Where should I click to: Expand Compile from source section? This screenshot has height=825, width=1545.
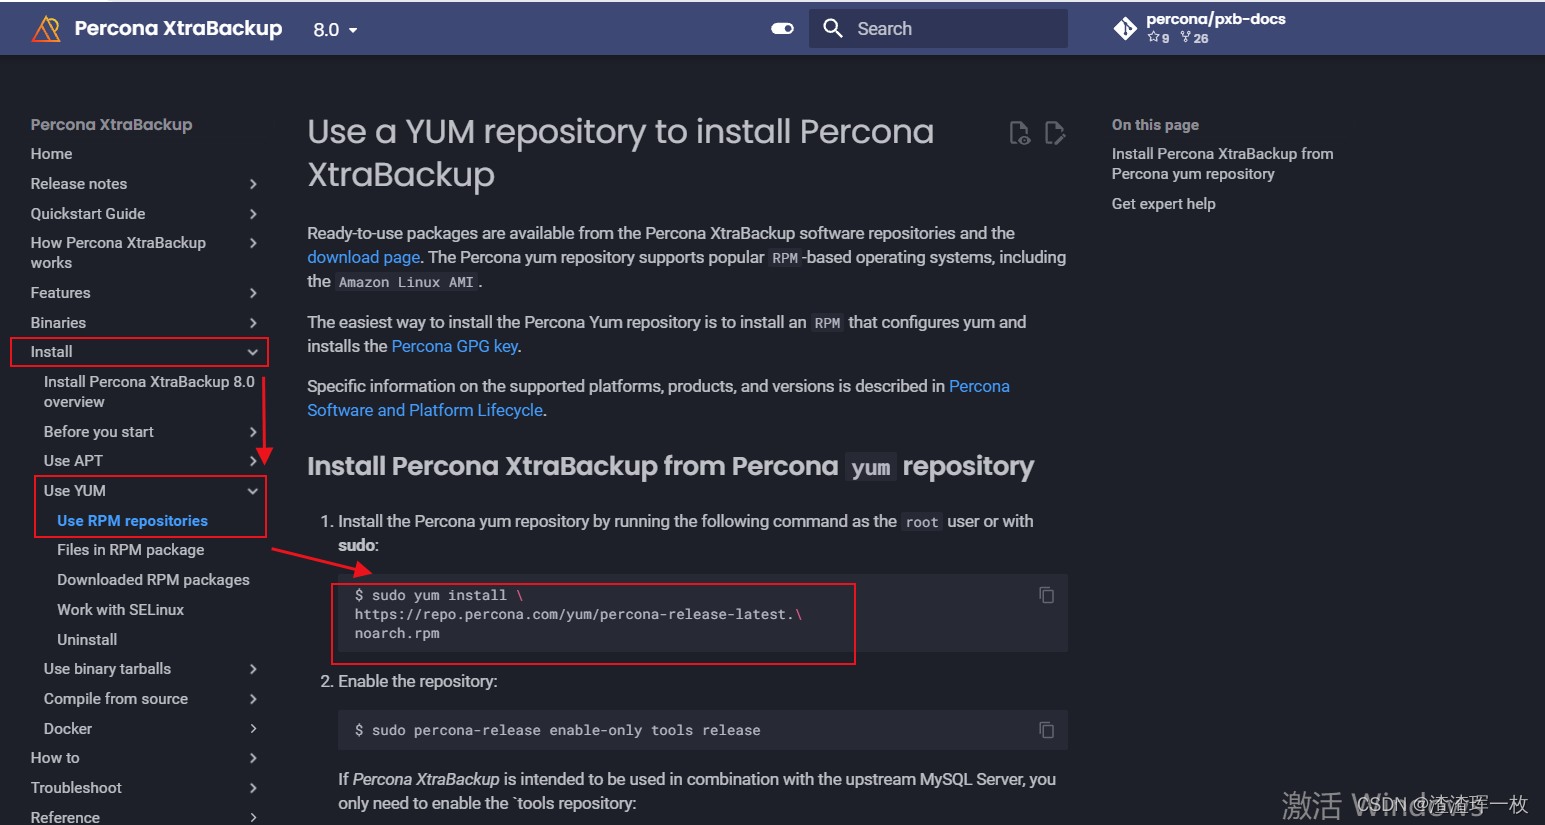(253, 699)
